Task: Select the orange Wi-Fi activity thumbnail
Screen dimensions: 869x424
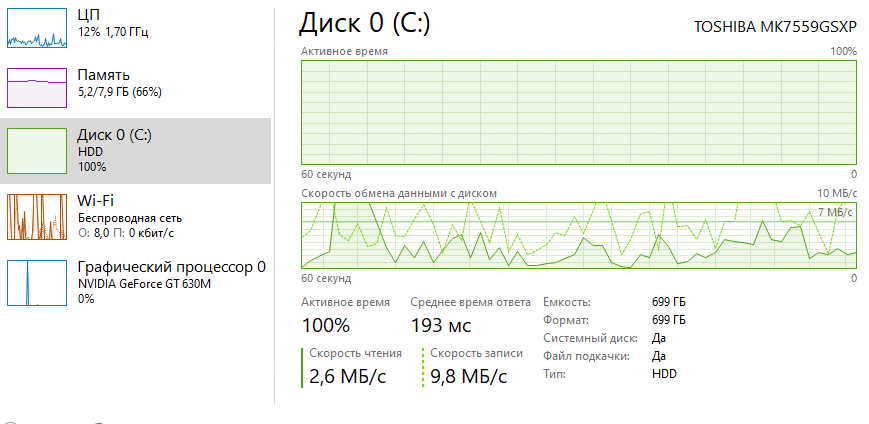Action: pos(37,216)
